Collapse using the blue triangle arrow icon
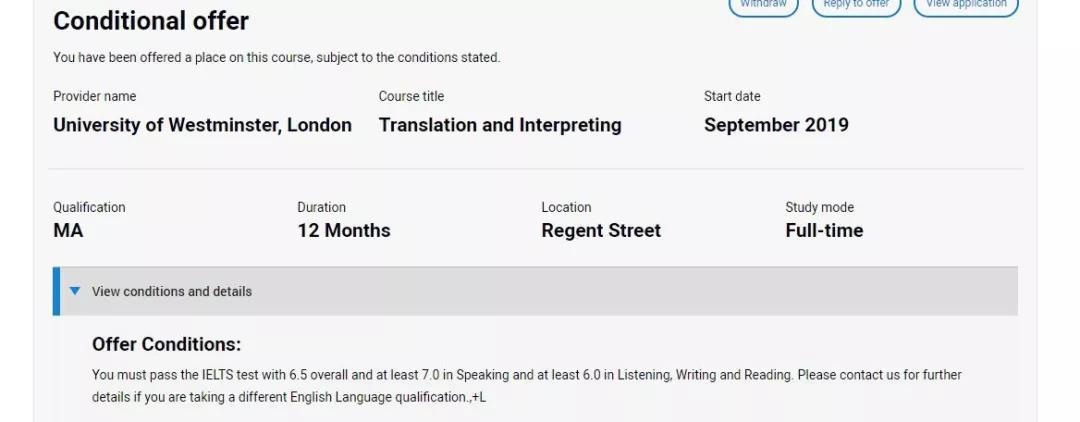Viewport: 1080px width, 422px height. point(75,292)
